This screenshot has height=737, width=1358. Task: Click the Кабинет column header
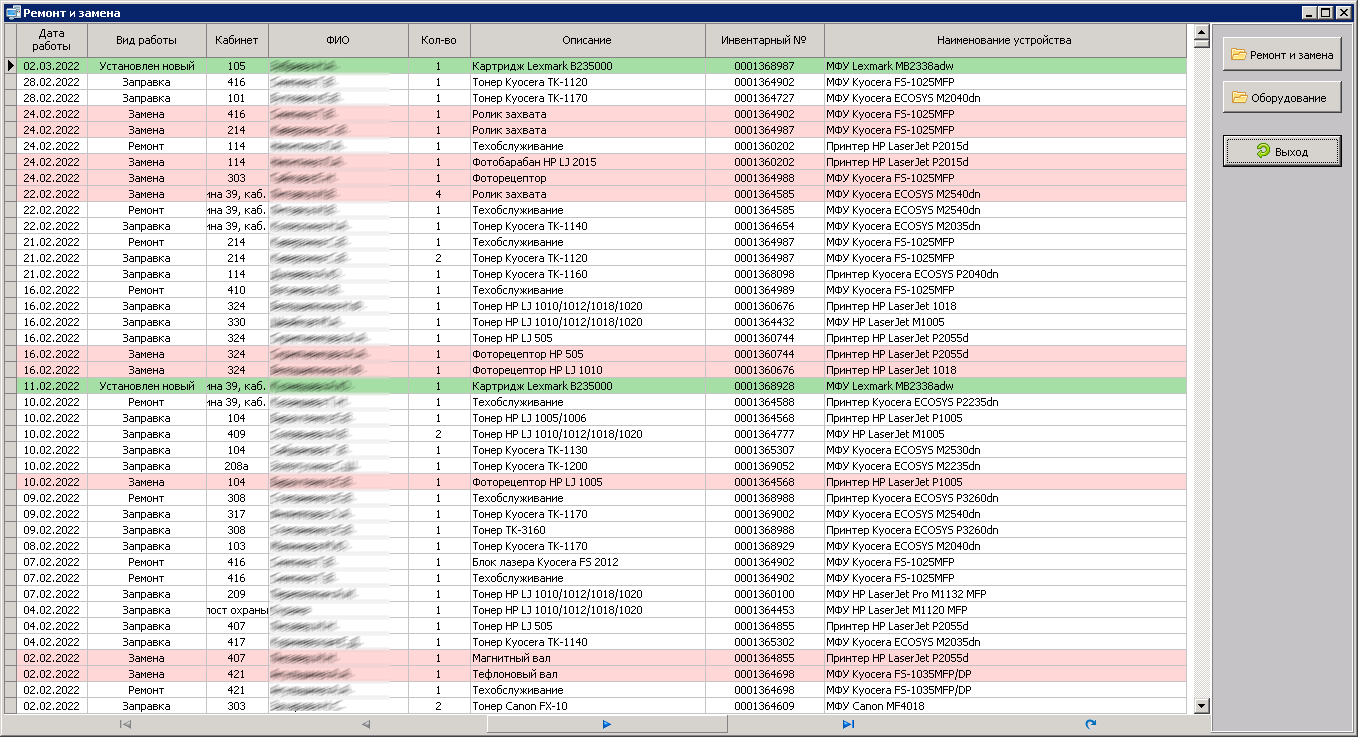237,40
